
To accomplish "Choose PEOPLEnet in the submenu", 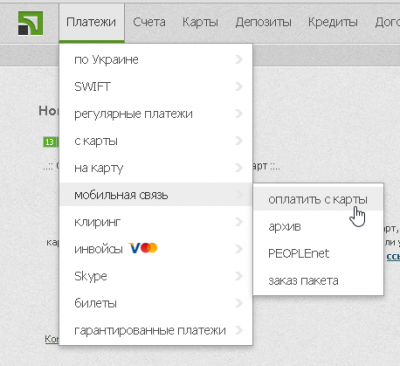I will point(318,254).
